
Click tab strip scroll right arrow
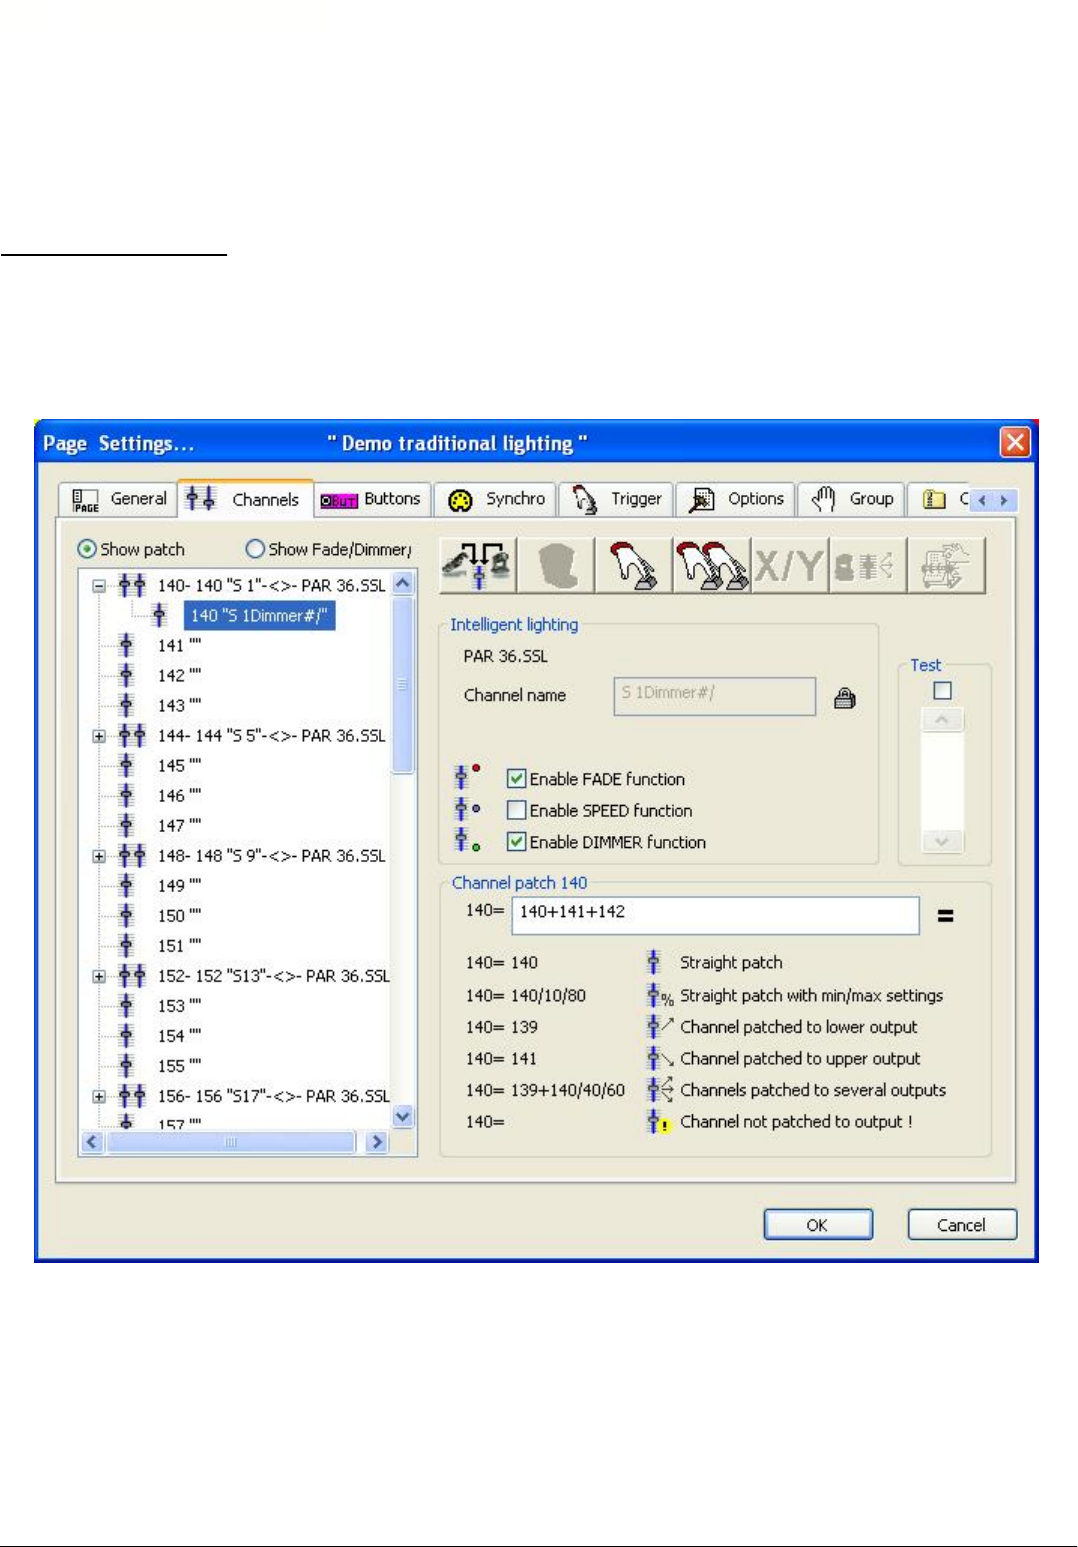(x=1004, y=500)
